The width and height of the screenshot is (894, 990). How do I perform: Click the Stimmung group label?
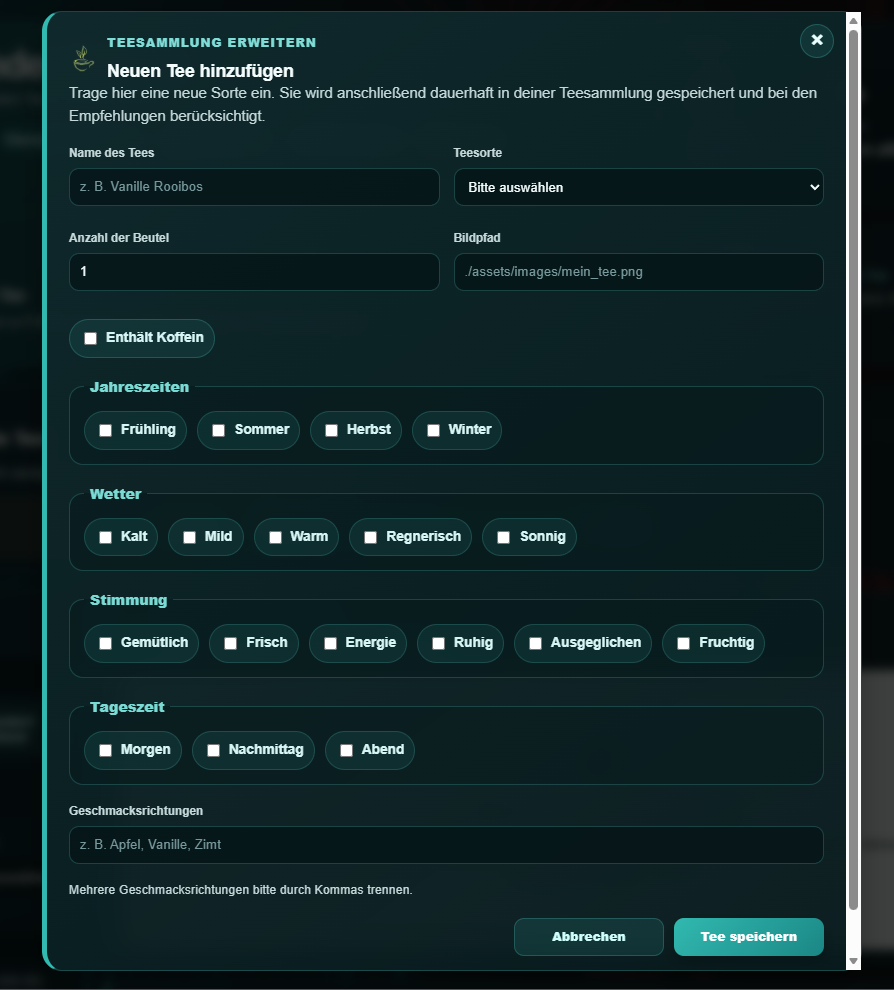[128, 600]
